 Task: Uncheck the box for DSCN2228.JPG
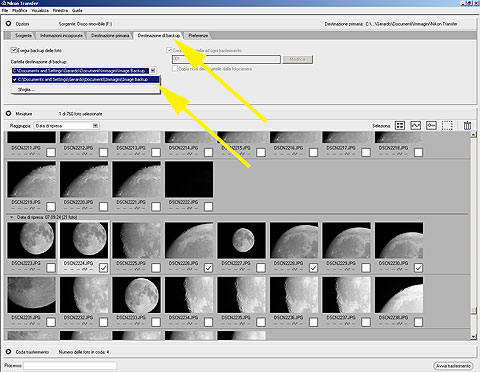click(313, 267)
